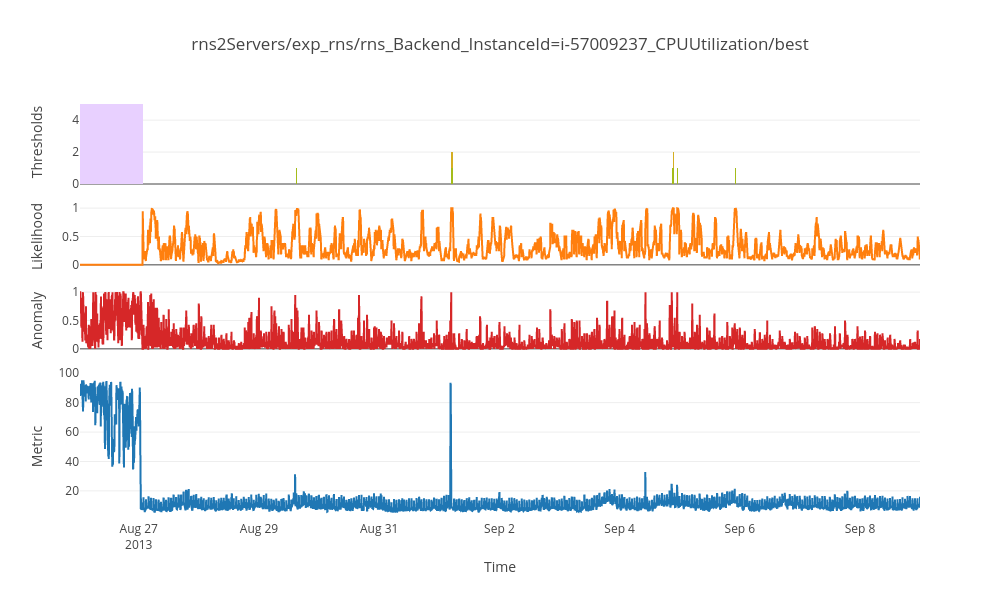Click the threshold marker just before Sep 6
Image resolution: width=1000 pixels, height=600 pixels.
735,176
